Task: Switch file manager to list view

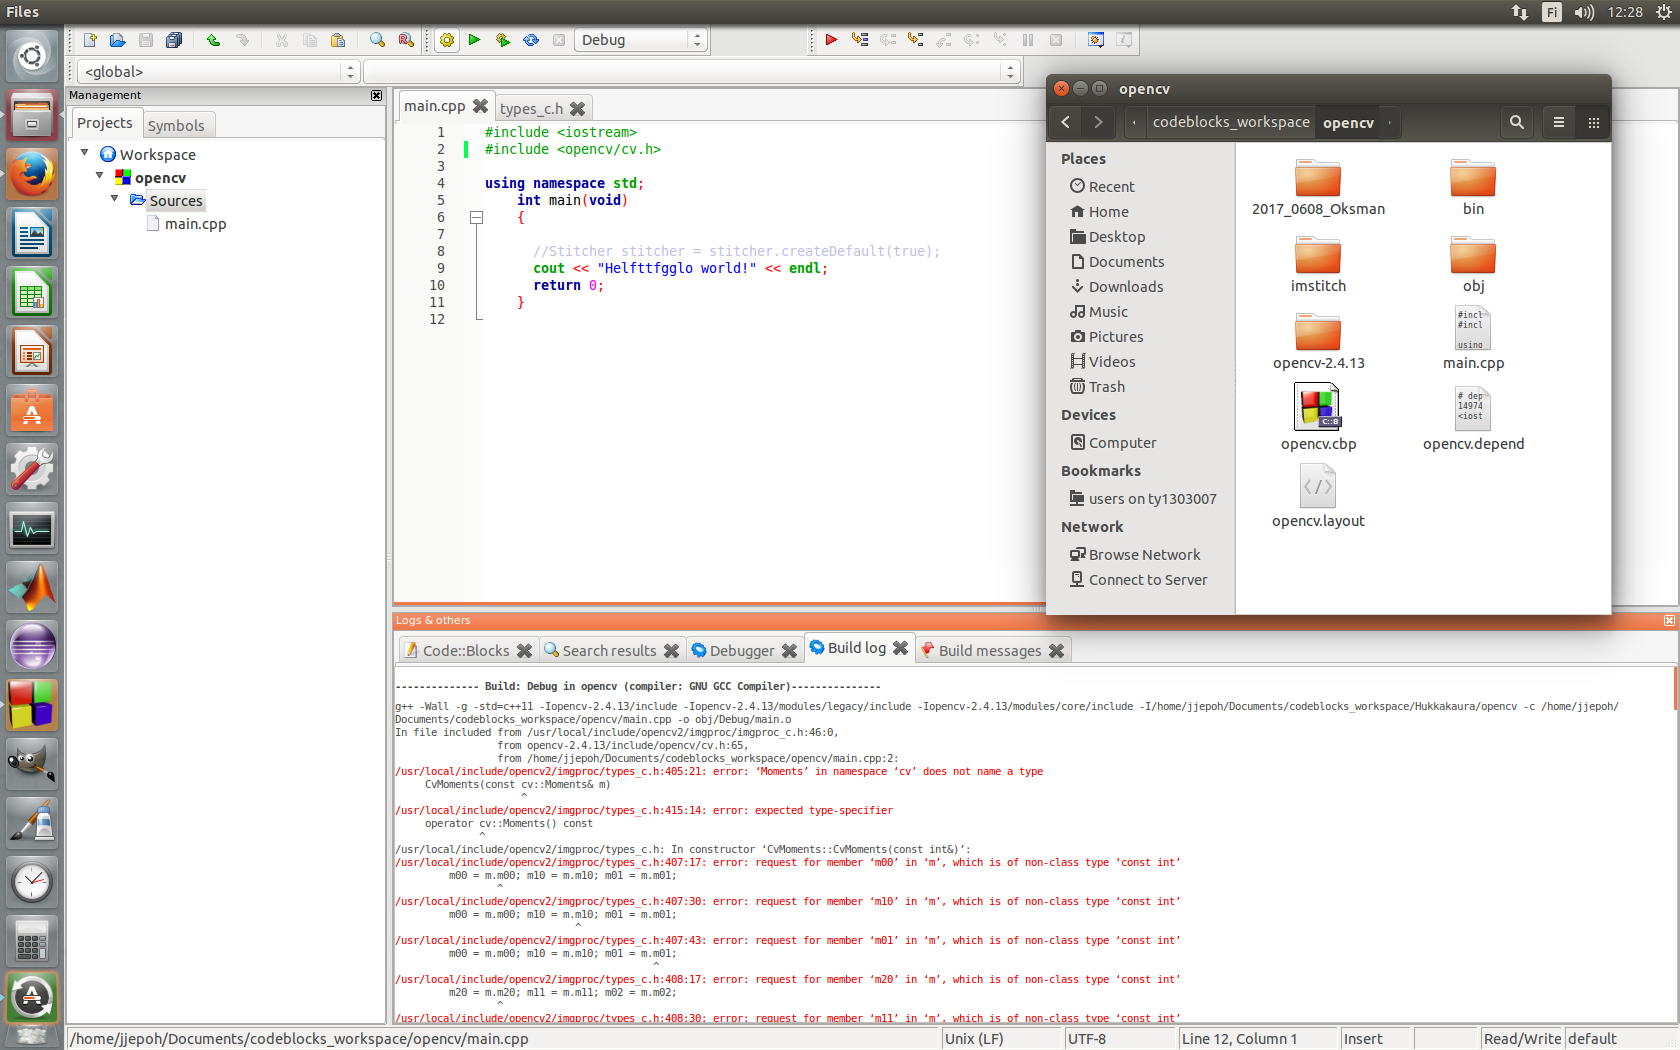Action: 1558,122
